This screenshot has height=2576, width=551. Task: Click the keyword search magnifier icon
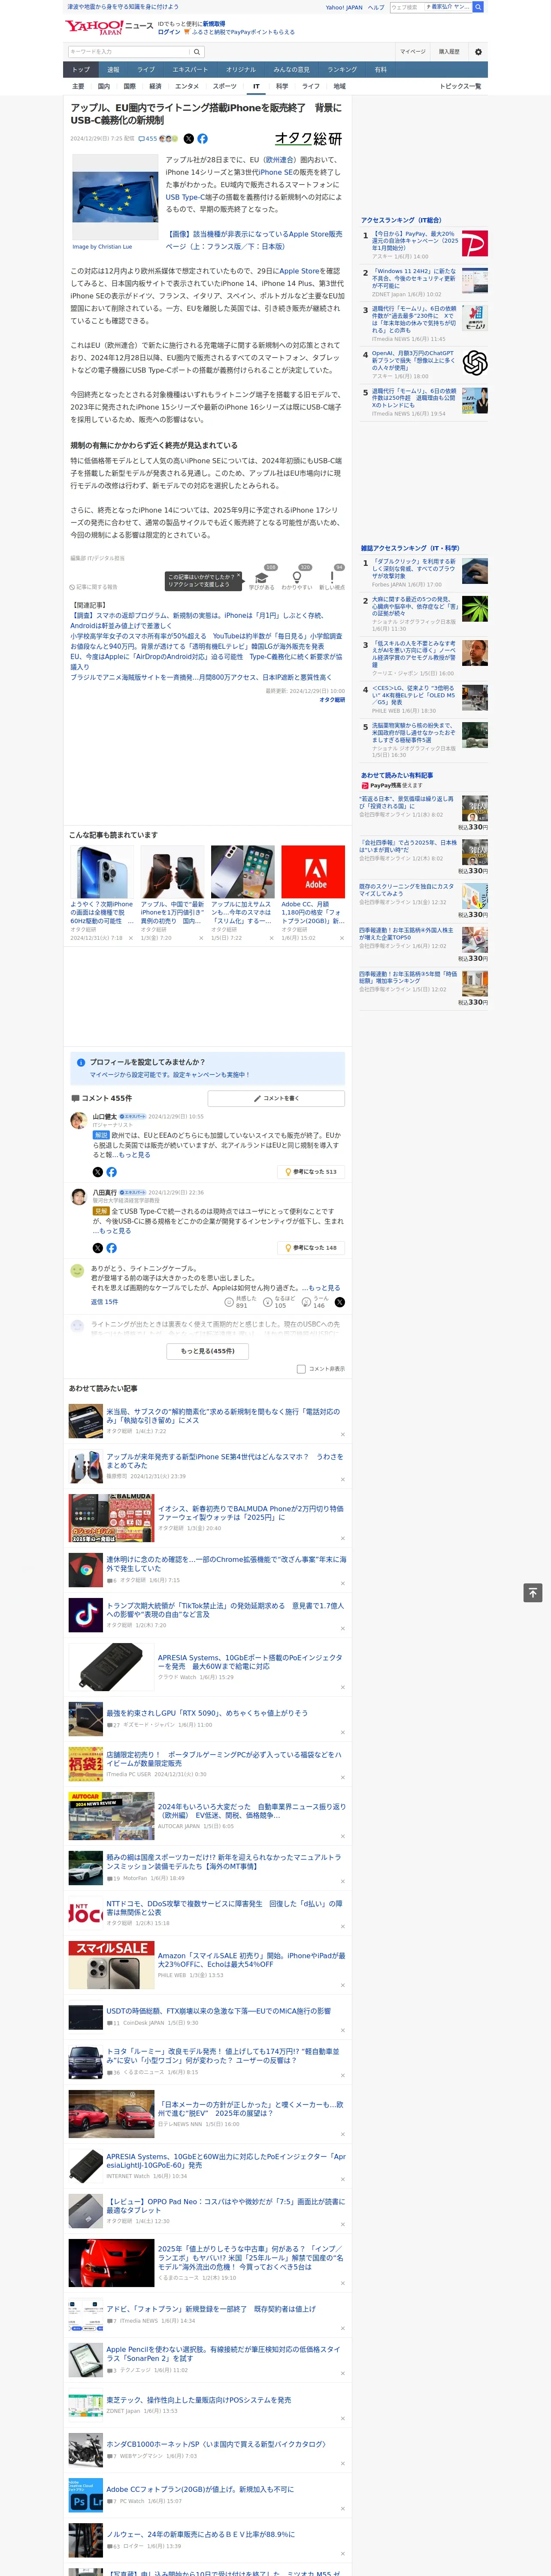click(x=197, y=52)
